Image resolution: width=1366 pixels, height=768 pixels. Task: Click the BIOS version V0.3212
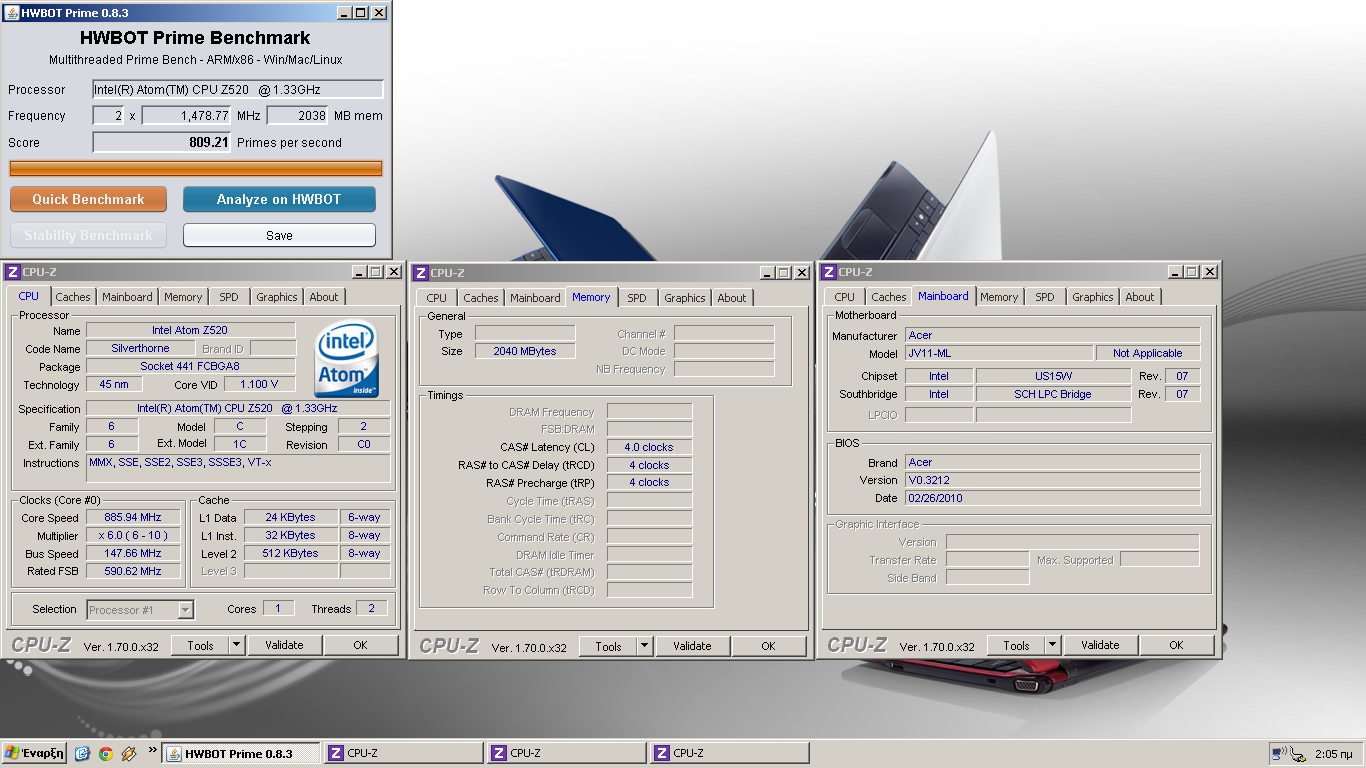pos(1052,480)
